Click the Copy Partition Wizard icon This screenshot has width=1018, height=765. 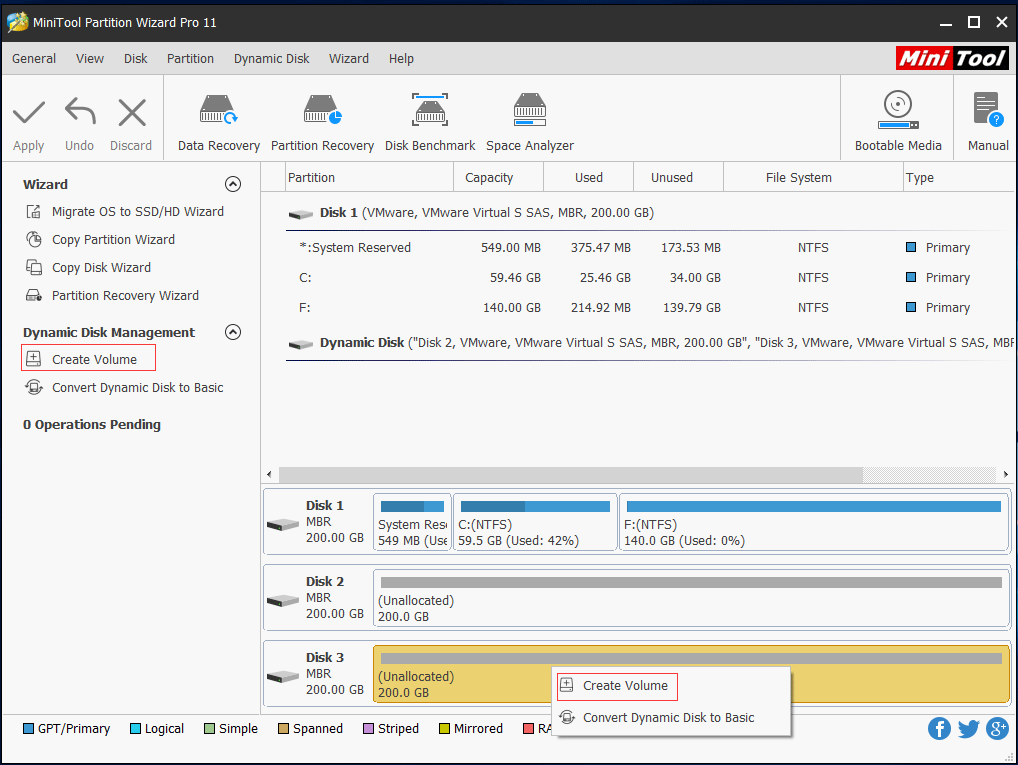(34, 240)
